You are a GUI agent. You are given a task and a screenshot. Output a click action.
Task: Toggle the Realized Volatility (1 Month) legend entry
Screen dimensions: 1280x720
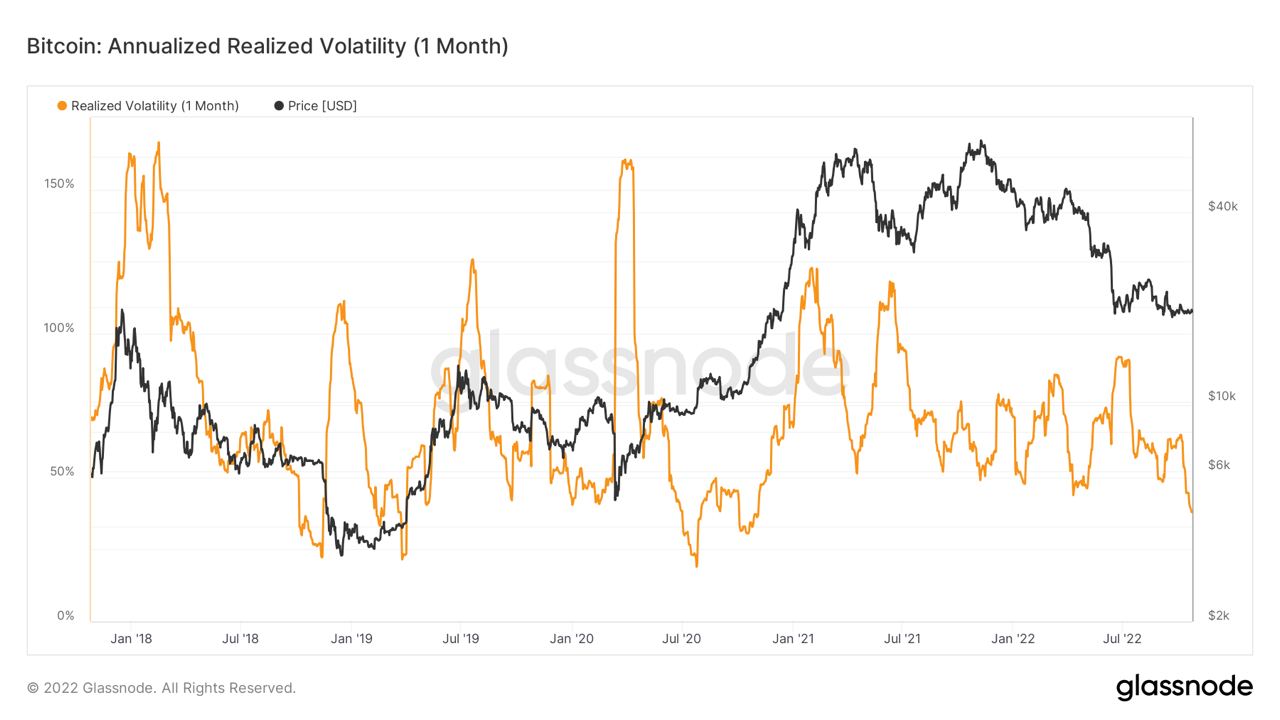coord(148,106)
